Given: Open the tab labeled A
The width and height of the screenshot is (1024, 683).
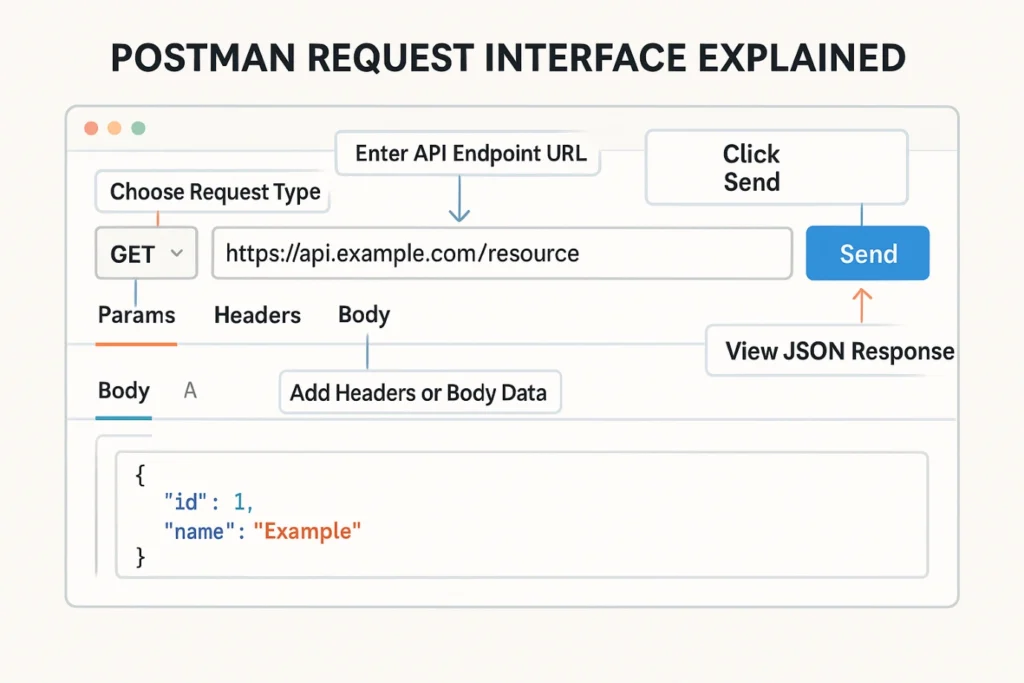Looking at the screenshot, I should [x=190, y=390].
